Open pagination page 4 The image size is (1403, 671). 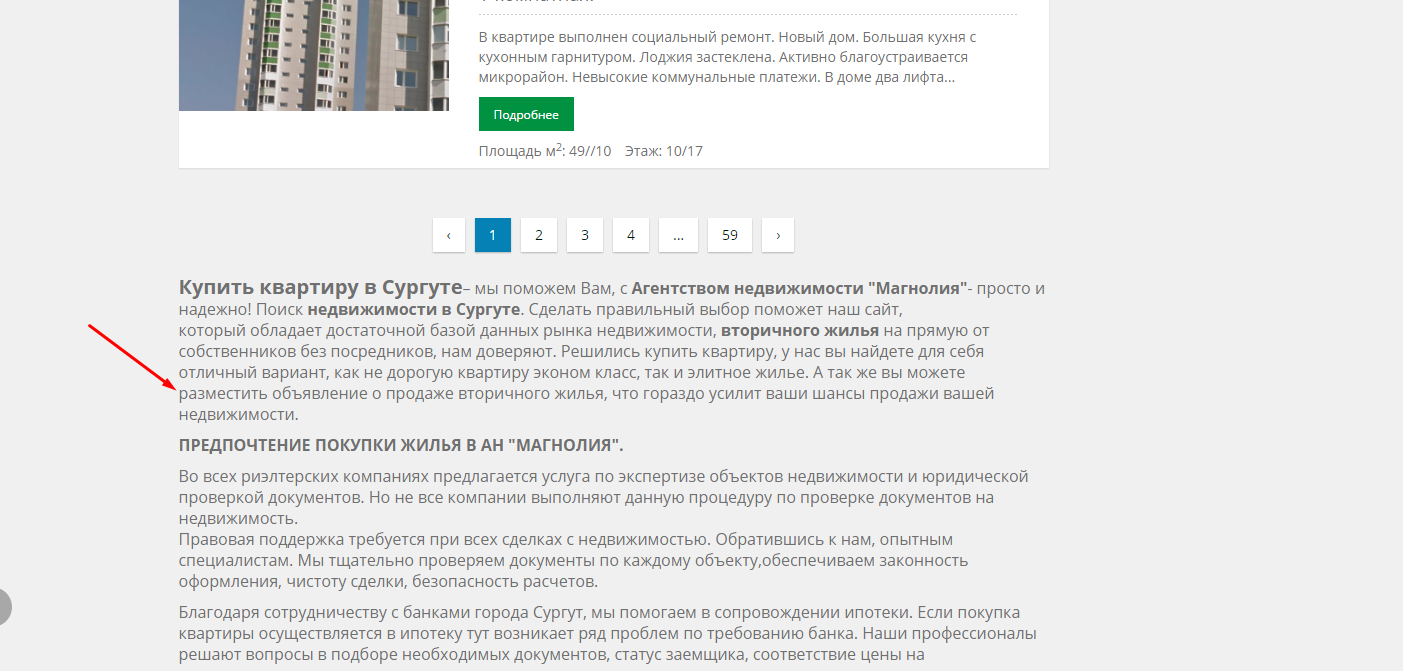[631, 235]
